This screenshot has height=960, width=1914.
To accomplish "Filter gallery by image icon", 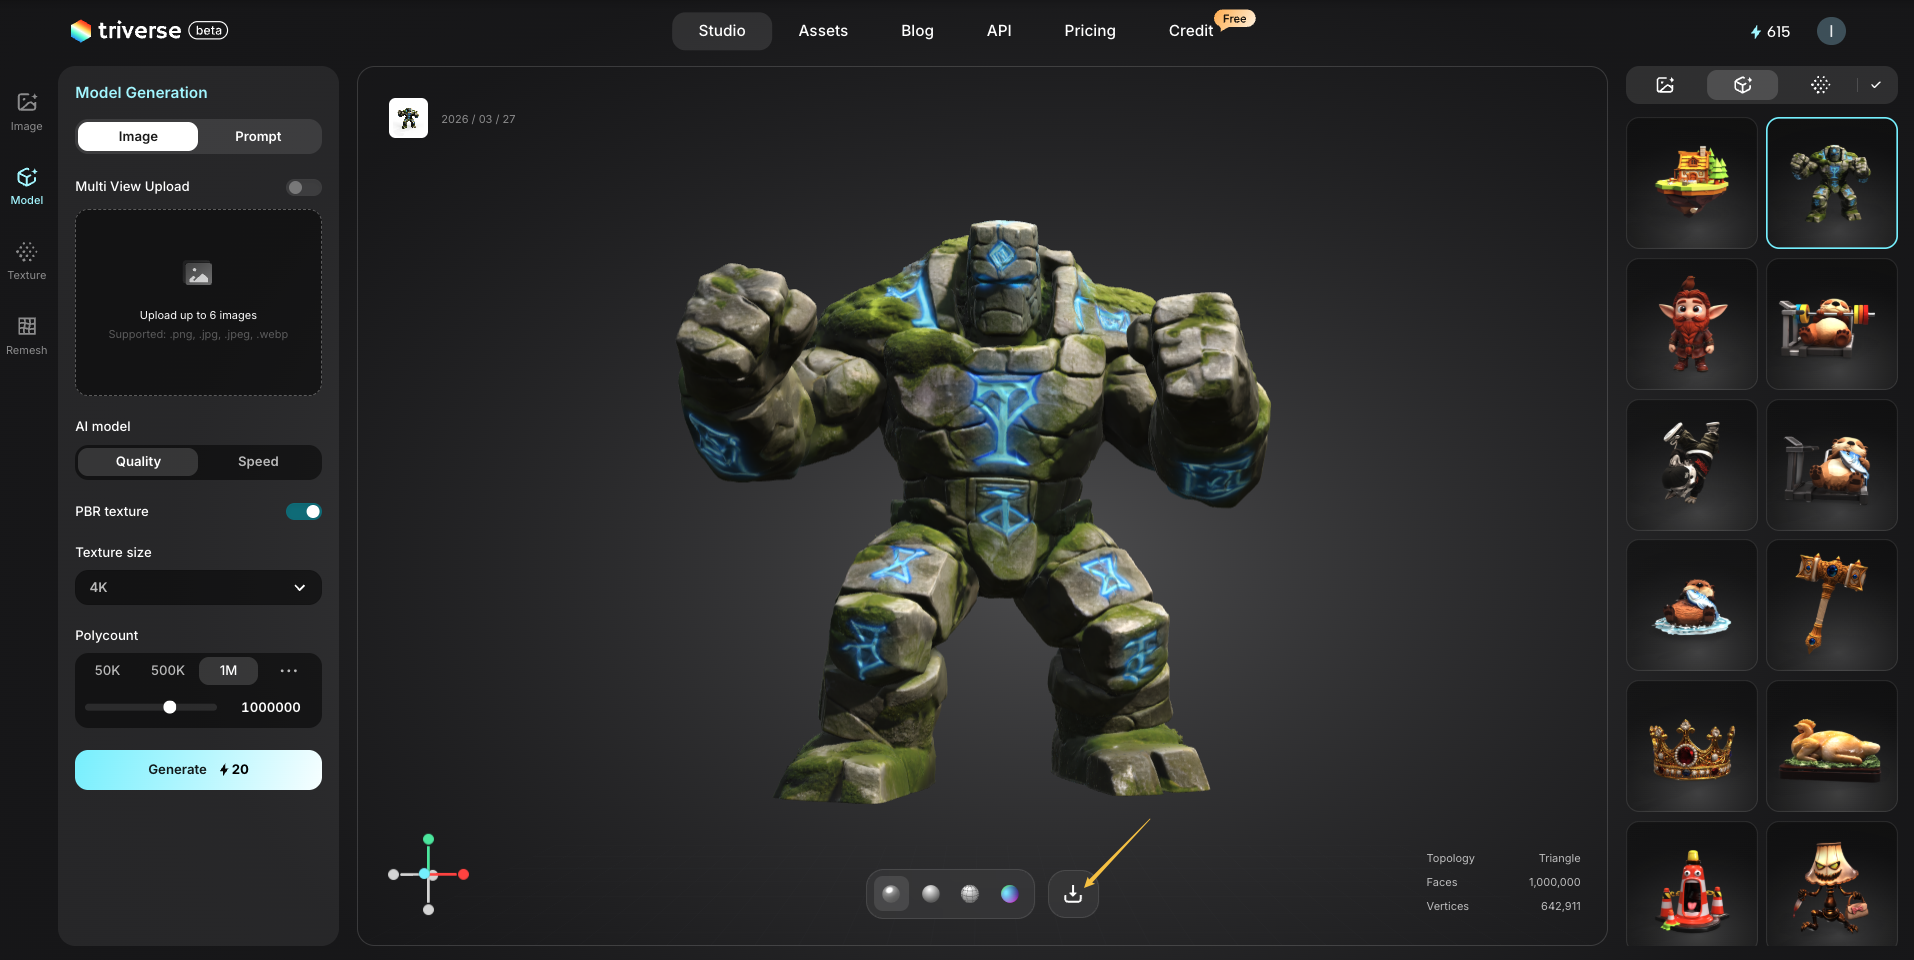I will point(1665,85).
